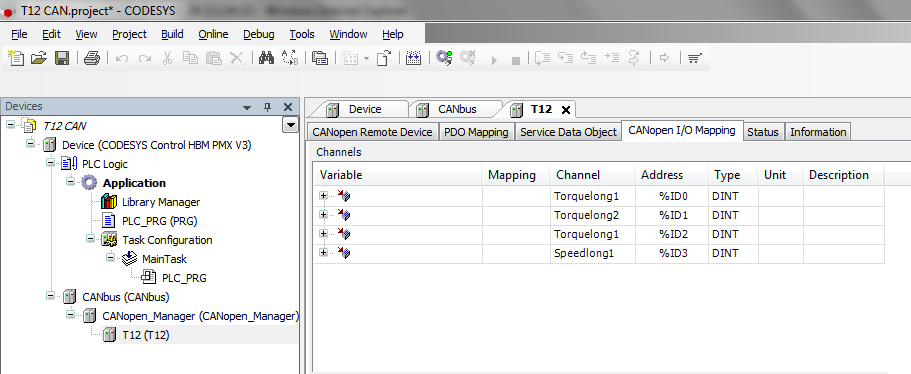Click the Variable column header
The width and height of the screenshot is (911, 374).
pyautogui.click(x=398, y=175)
